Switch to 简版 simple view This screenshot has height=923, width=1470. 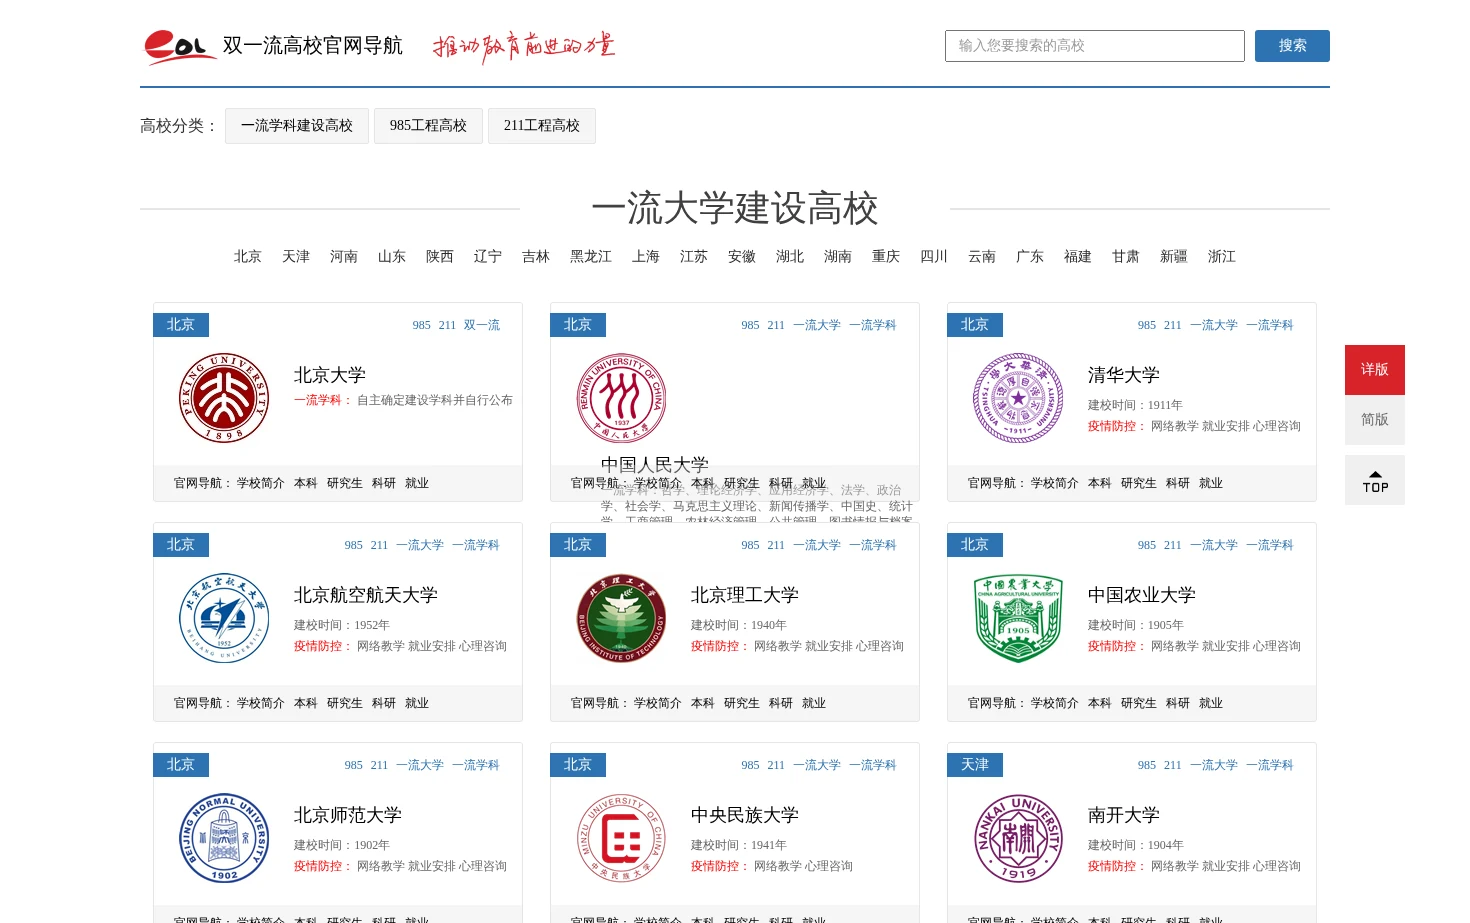point(1375,420)
